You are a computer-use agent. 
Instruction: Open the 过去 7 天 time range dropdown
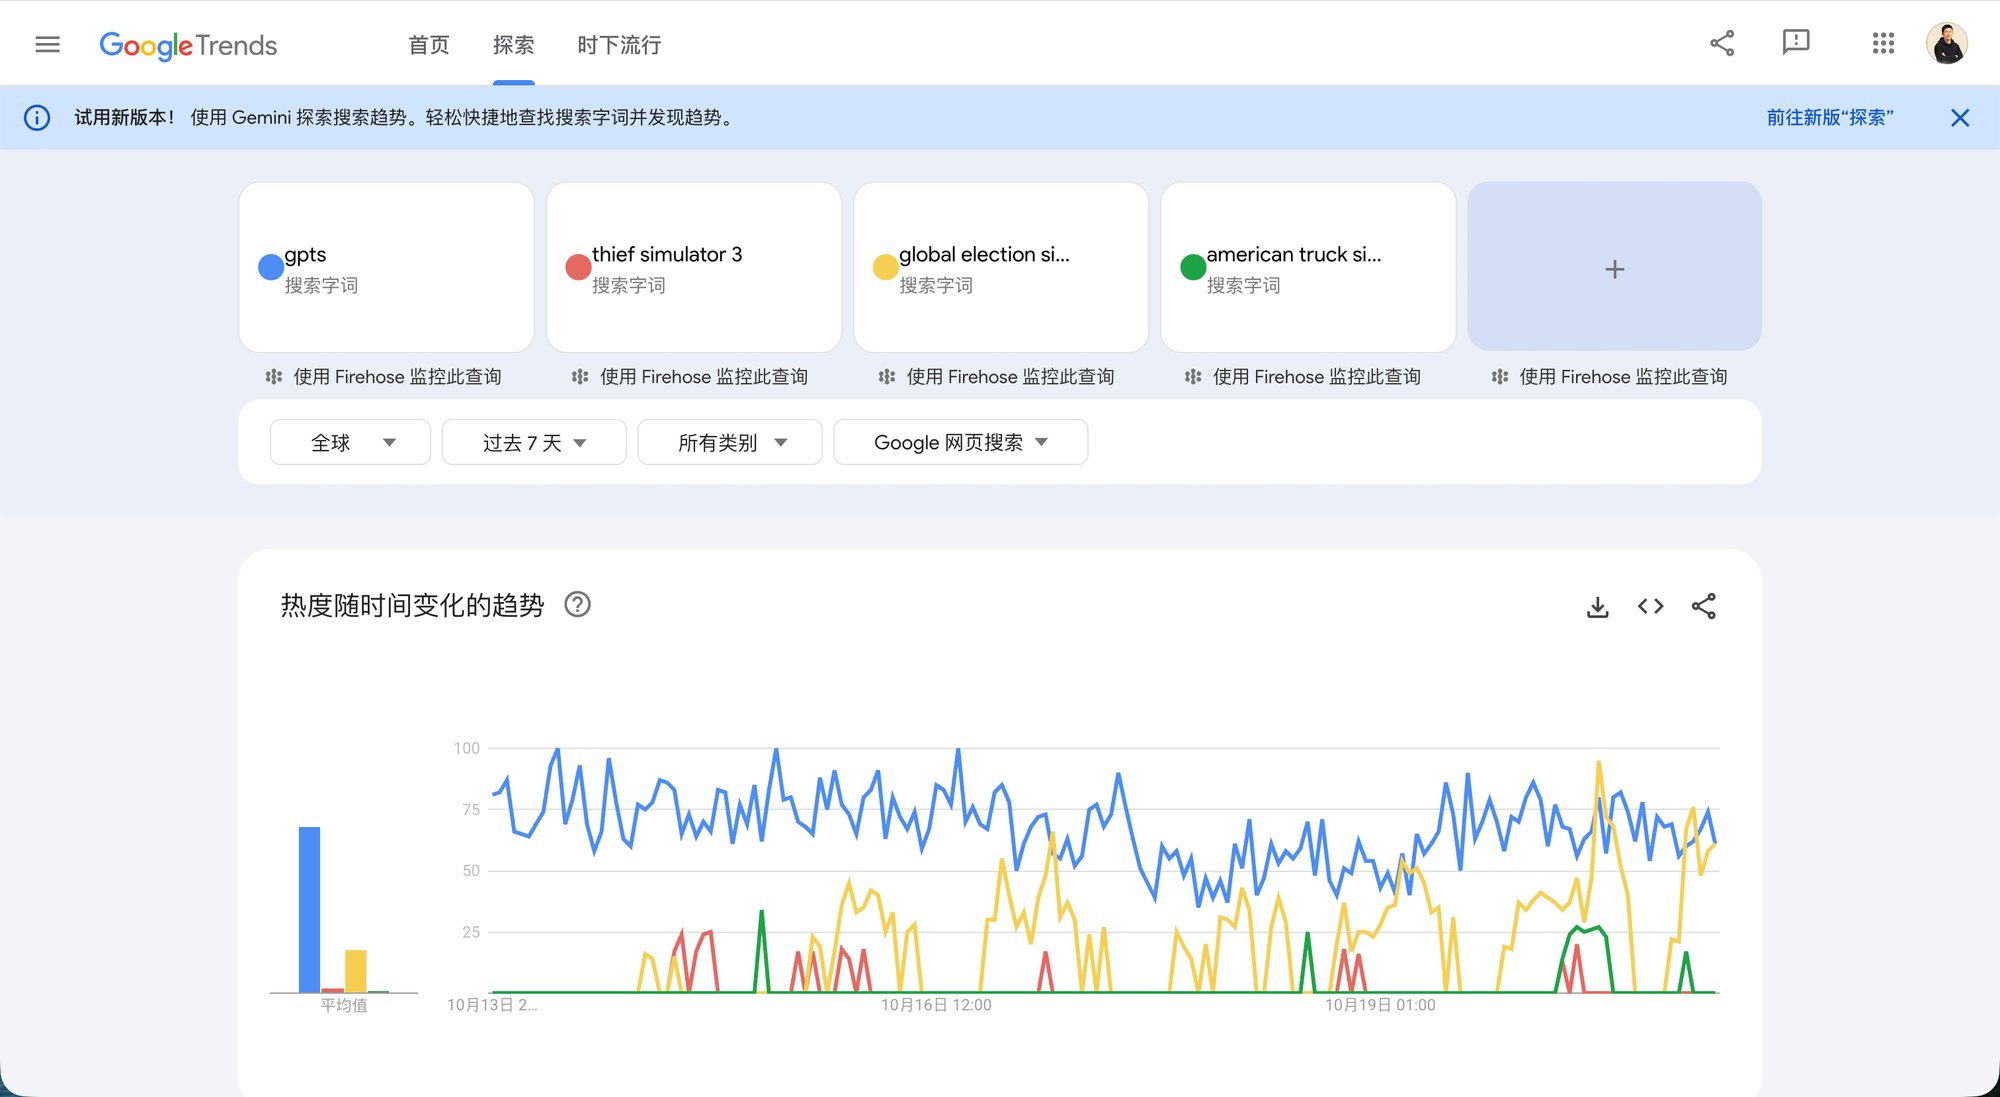click(534, 442)
